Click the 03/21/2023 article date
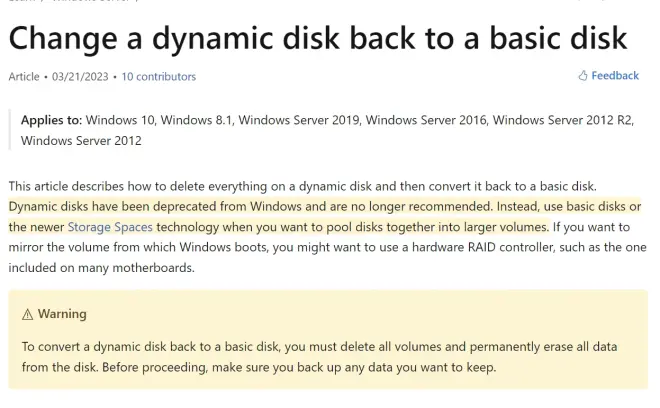660x408 pixels. pyautogui.click(x=80, y=77)
